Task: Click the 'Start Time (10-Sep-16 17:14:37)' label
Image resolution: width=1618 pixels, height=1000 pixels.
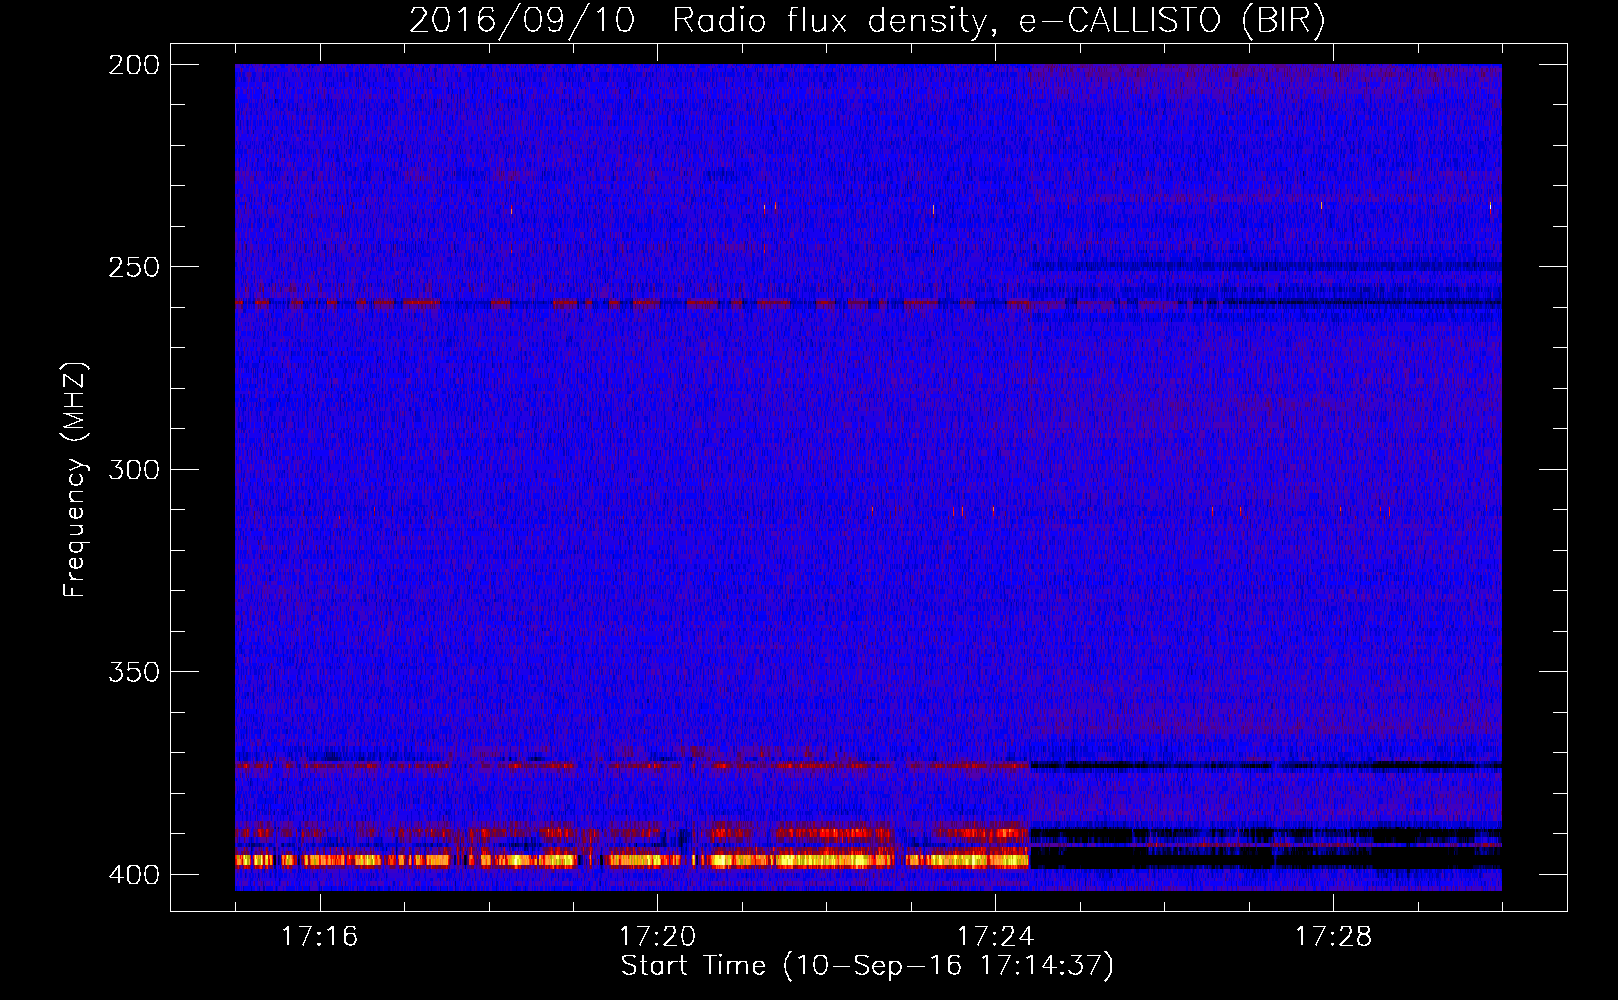Action: point(867,966)
